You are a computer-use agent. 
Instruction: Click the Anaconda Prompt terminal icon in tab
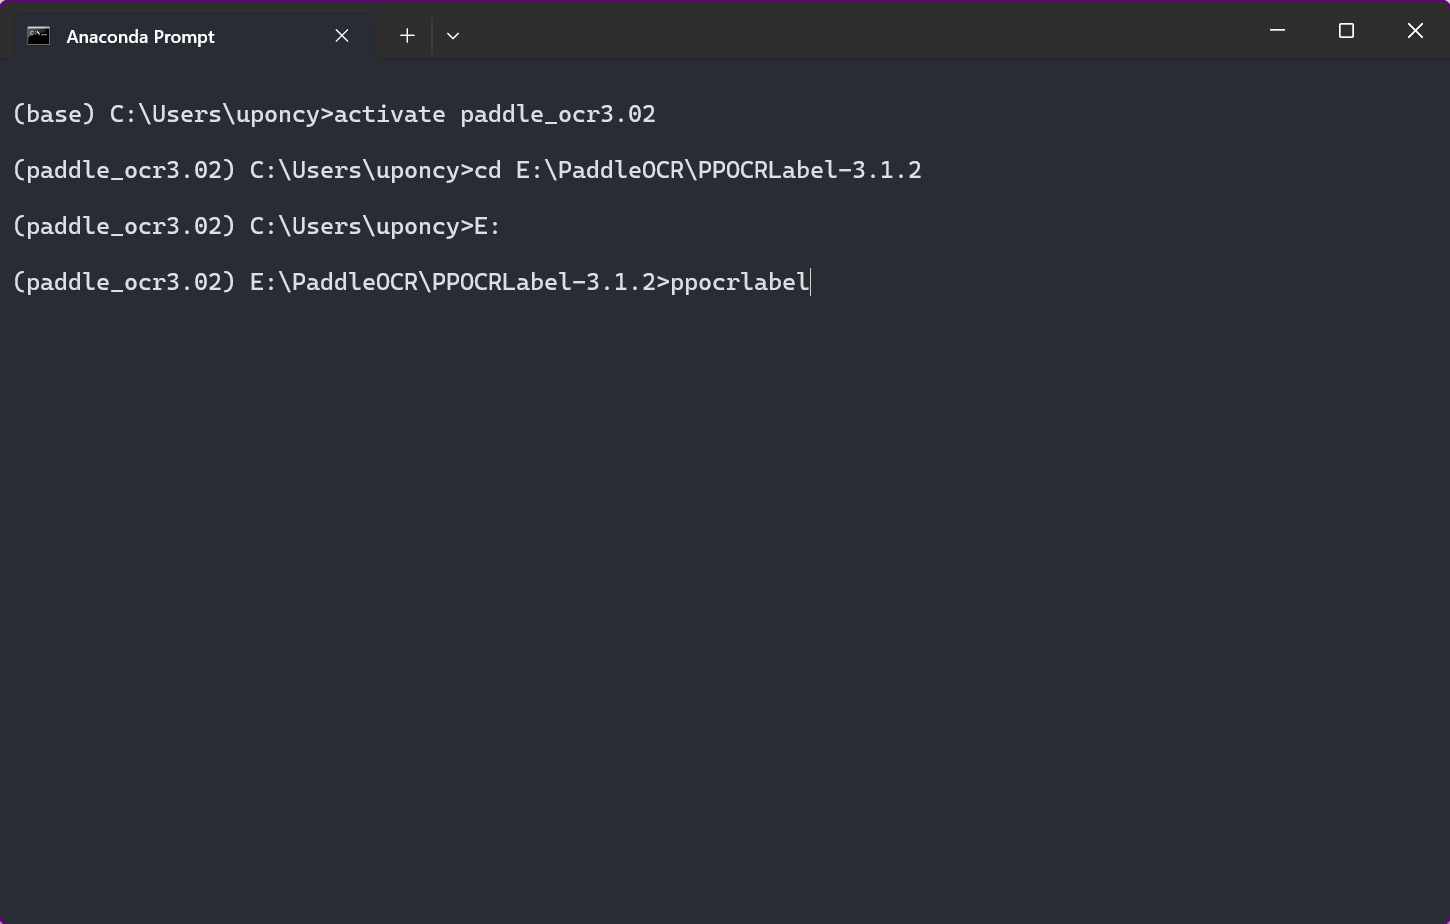[x=38, y=36]
